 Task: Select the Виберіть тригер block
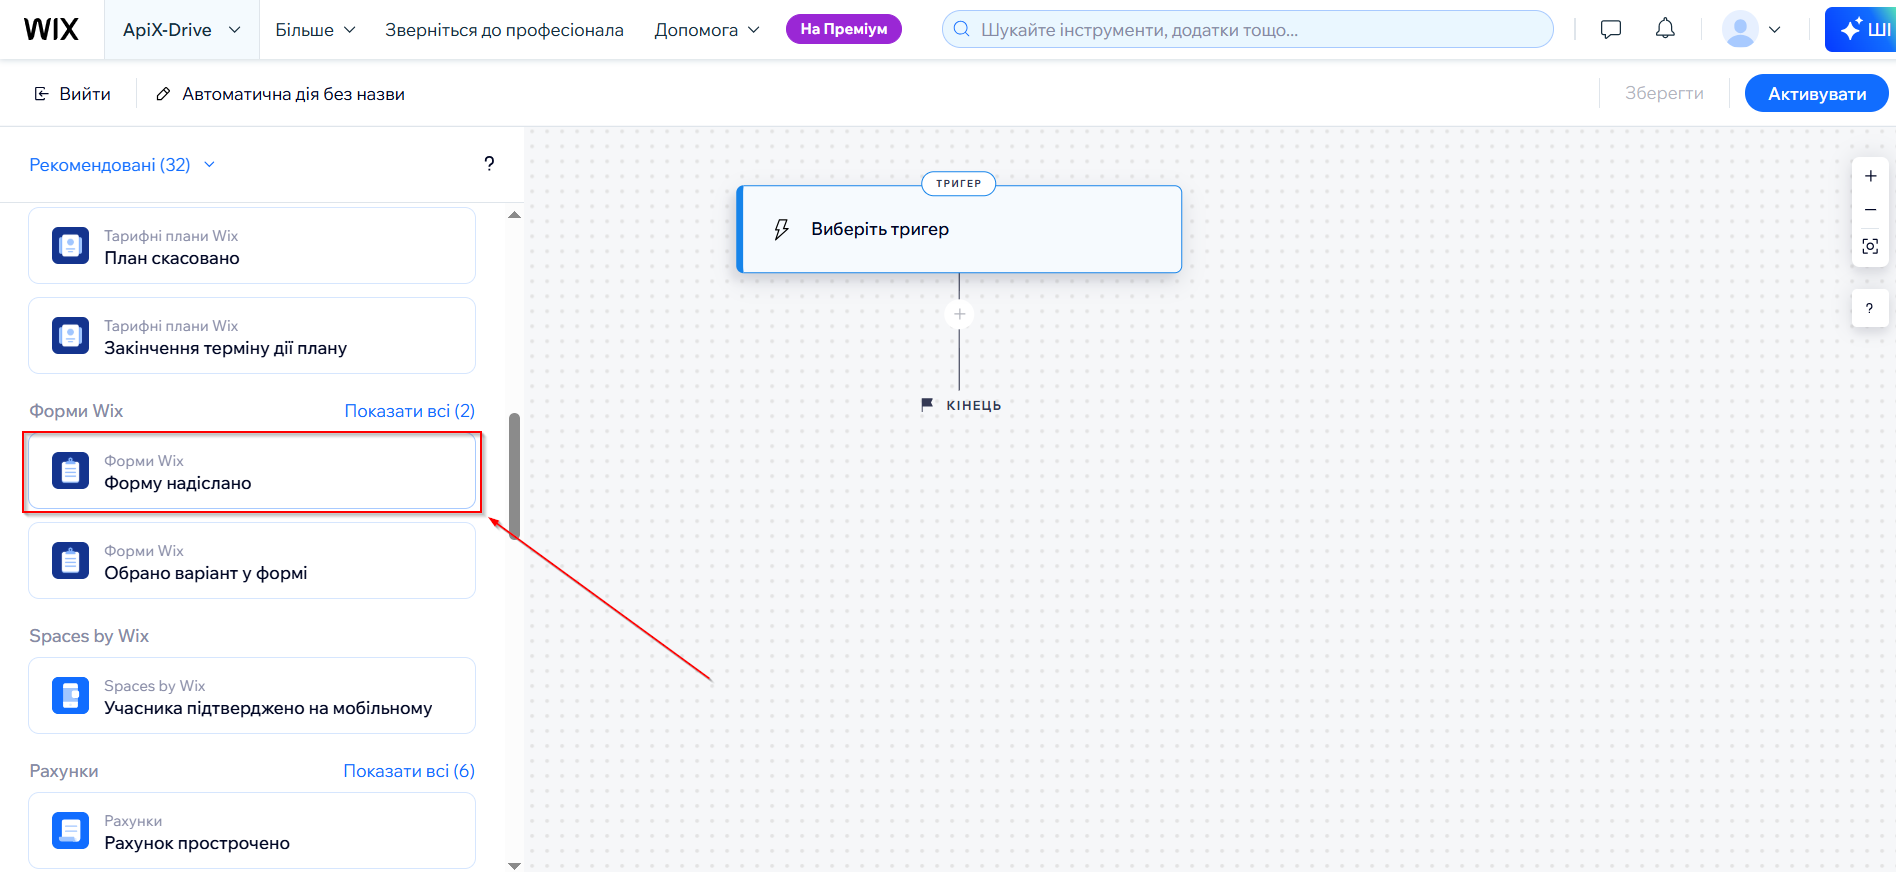pyautogui.click(x=959, y=229)
